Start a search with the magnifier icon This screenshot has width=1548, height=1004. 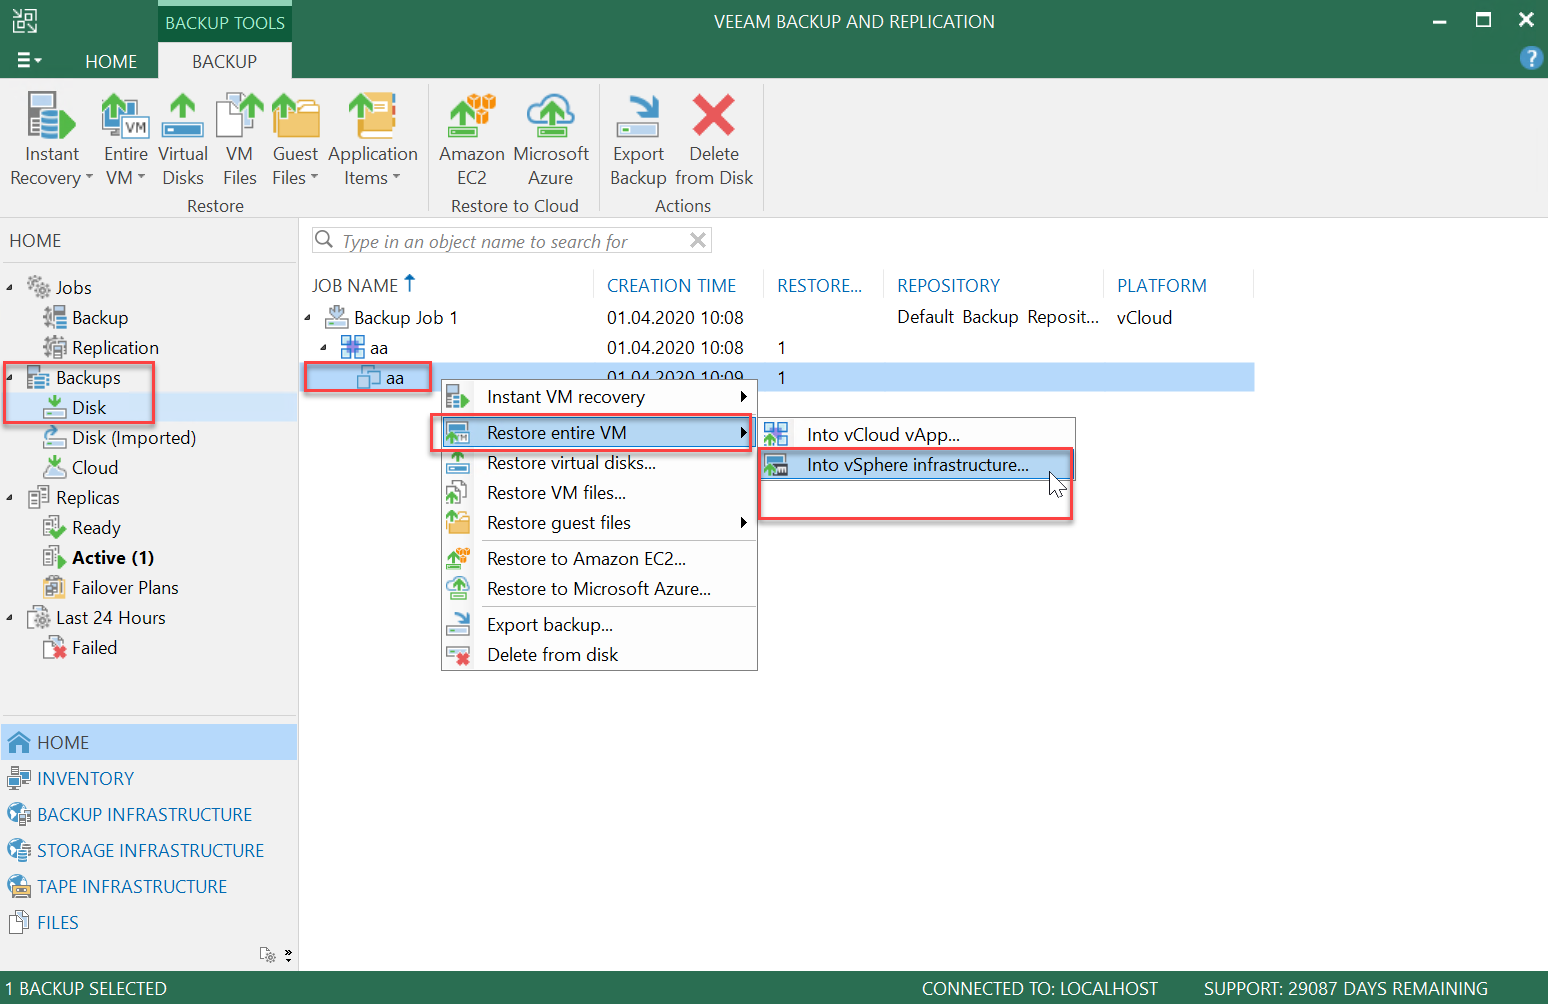pos(324,240)
